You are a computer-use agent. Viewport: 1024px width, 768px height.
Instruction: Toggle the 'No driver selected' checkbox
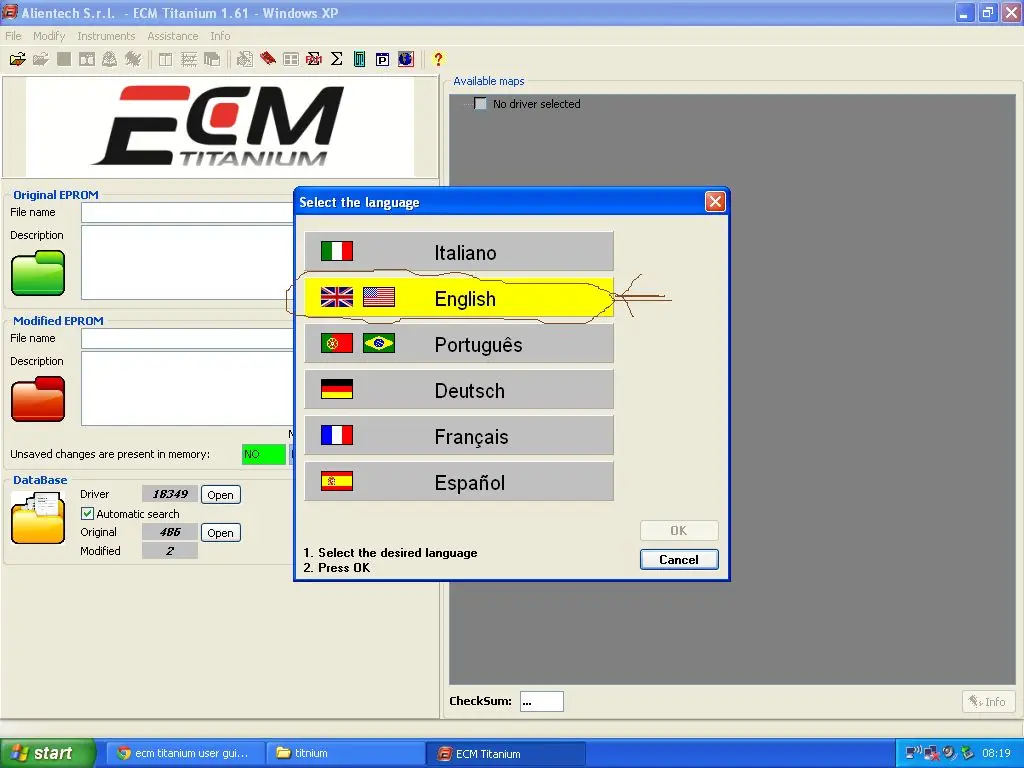[480, 103]
